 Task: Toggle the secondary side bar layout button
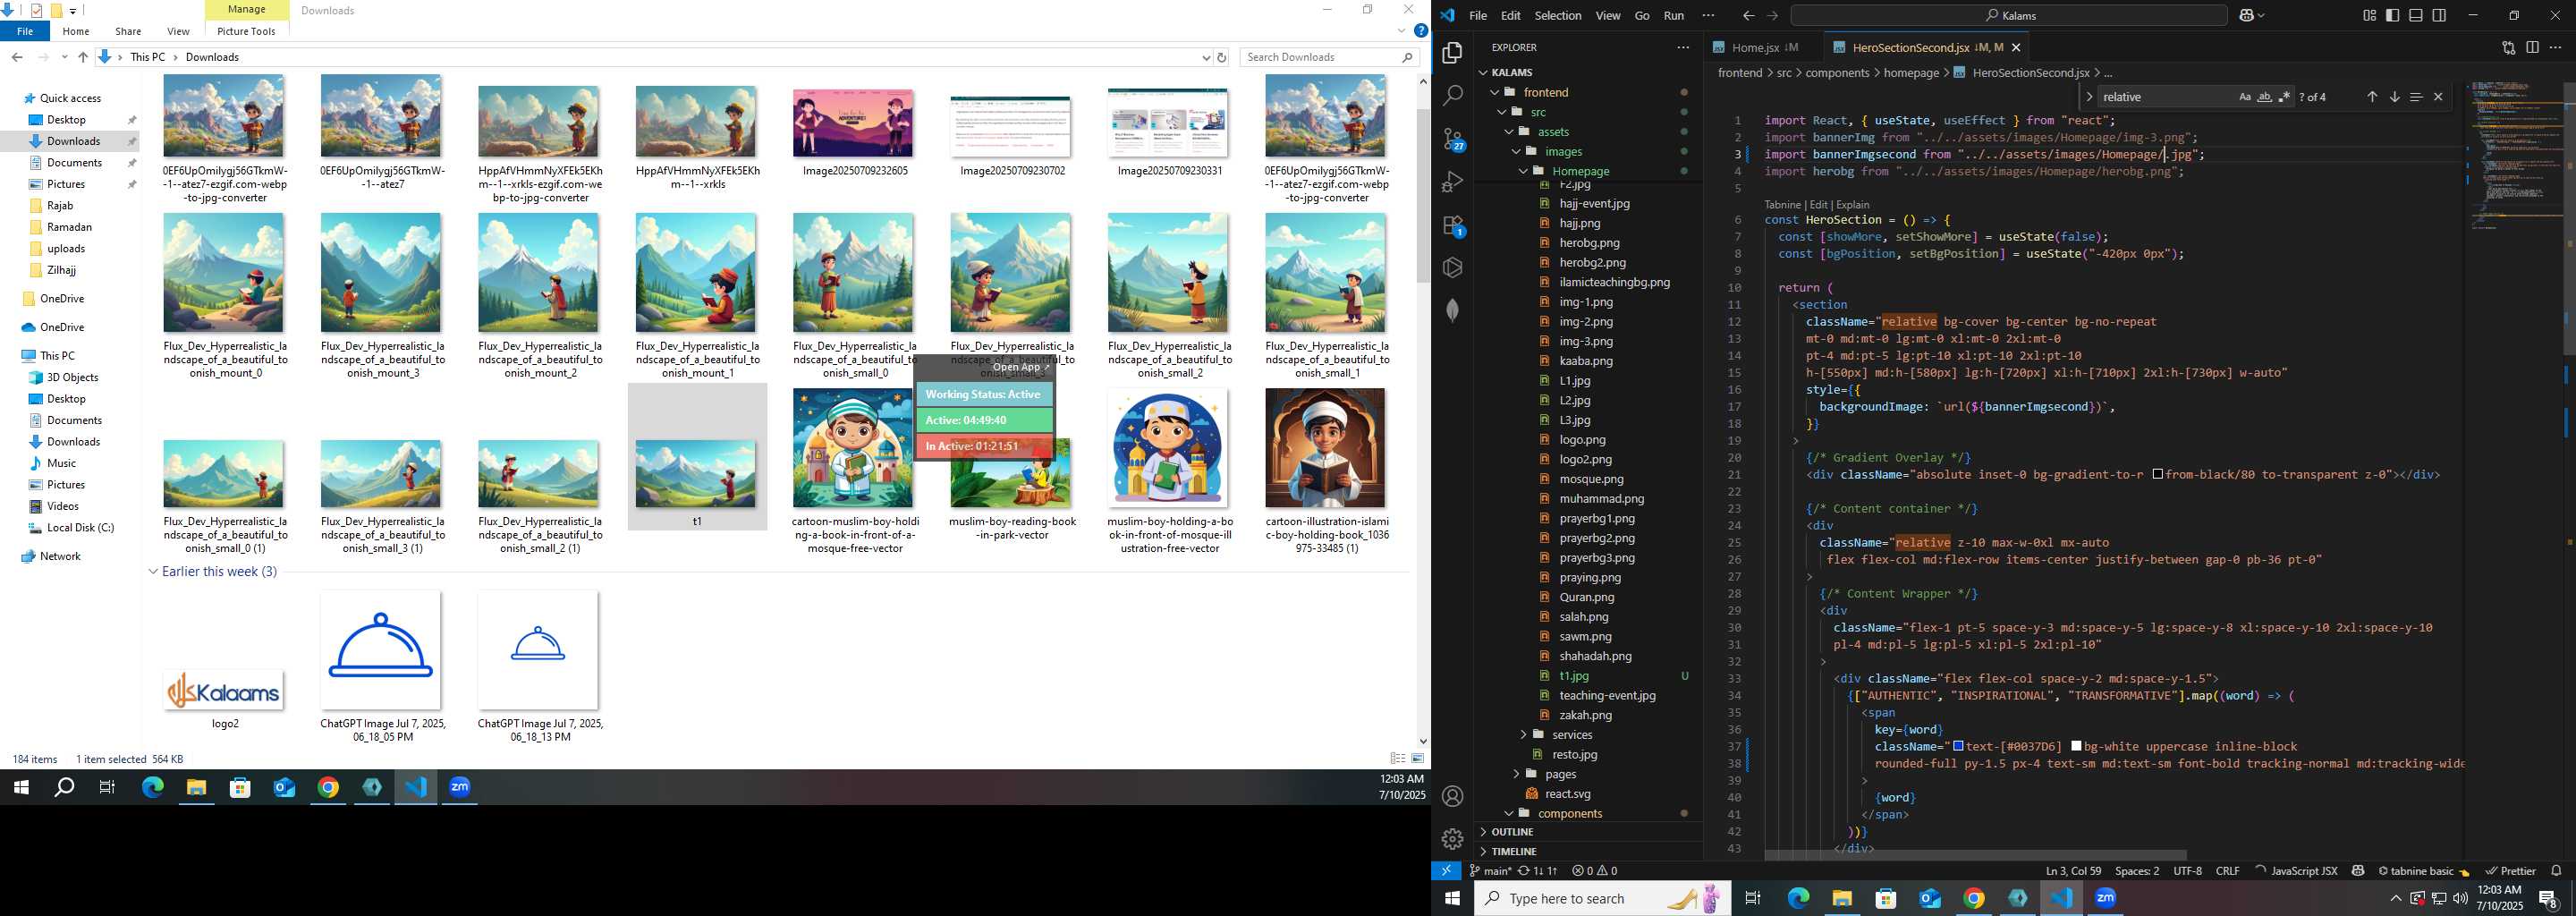point(2439,15)
